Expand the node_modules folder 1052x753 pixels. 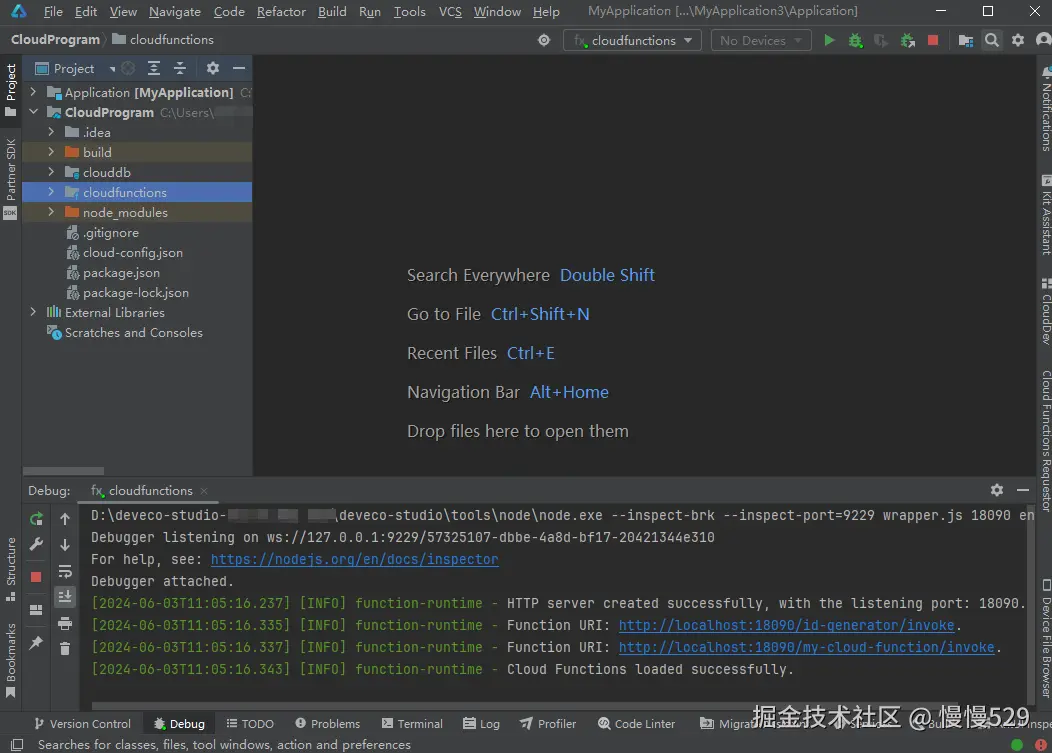[51, 213]
